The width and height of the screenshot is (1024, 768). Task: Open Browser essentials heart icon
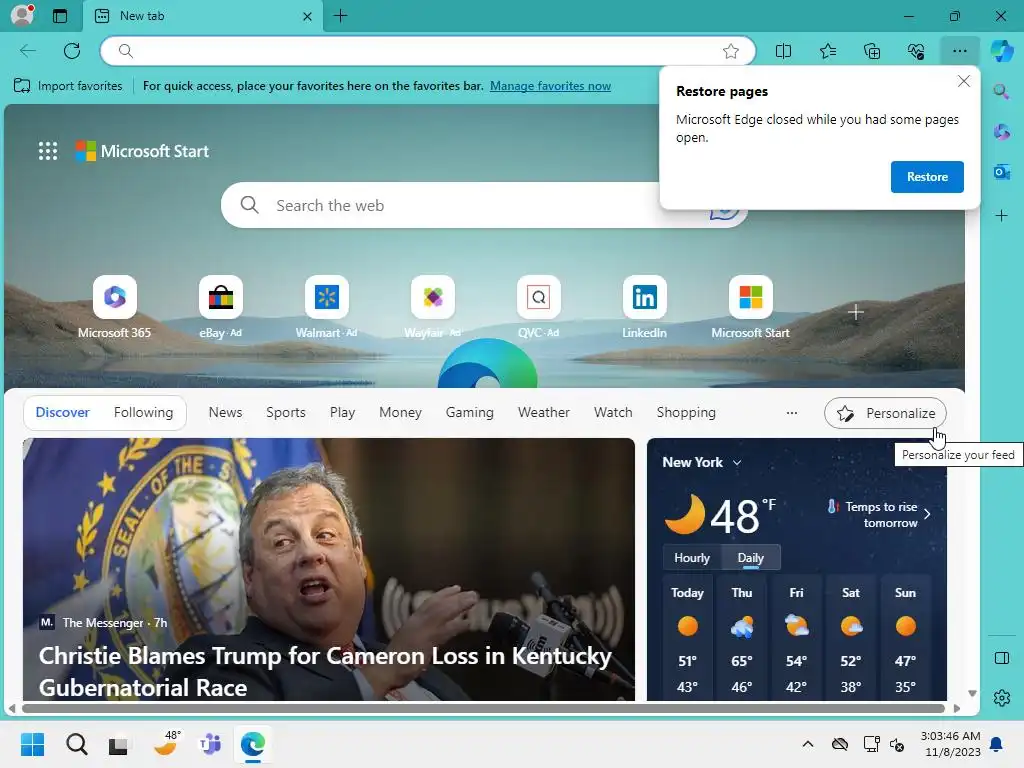pyautogui.click(x=916, y=51)
